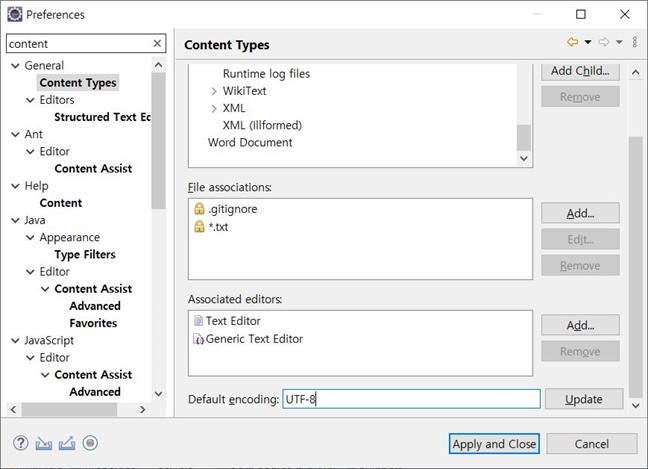The image size is (648, 469).
Task: Click the Apply and Close button
Action: click(x=494, y=444)
